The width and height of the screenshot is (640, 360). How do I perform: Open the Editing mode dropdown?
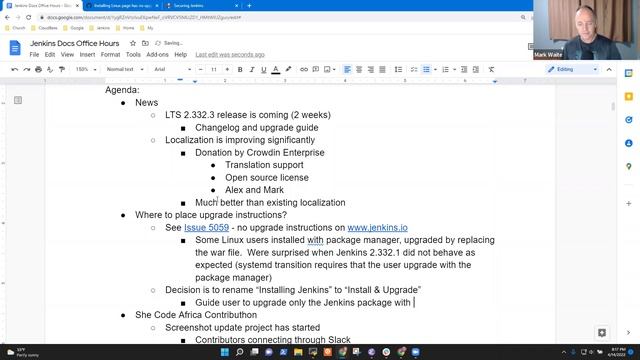click(573, 69)
